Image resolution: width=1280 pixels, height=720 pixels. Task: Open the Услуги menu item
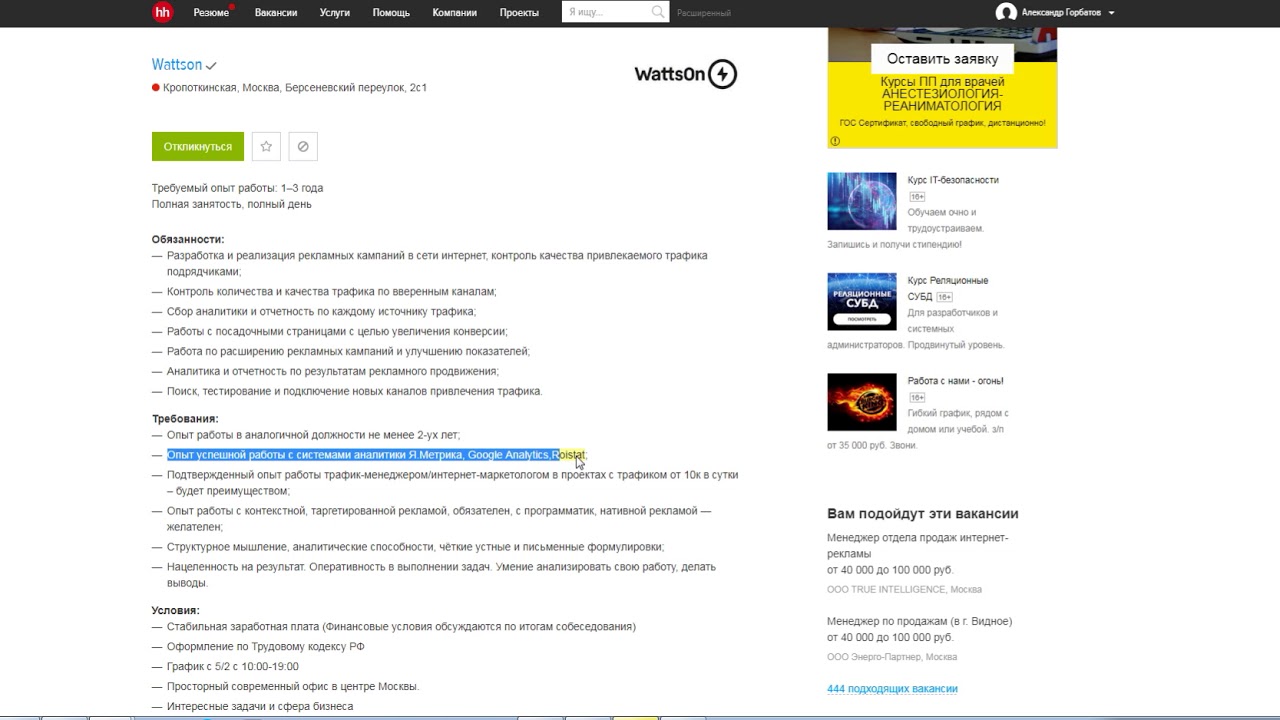pyautogui.click(x=335, y=13)
